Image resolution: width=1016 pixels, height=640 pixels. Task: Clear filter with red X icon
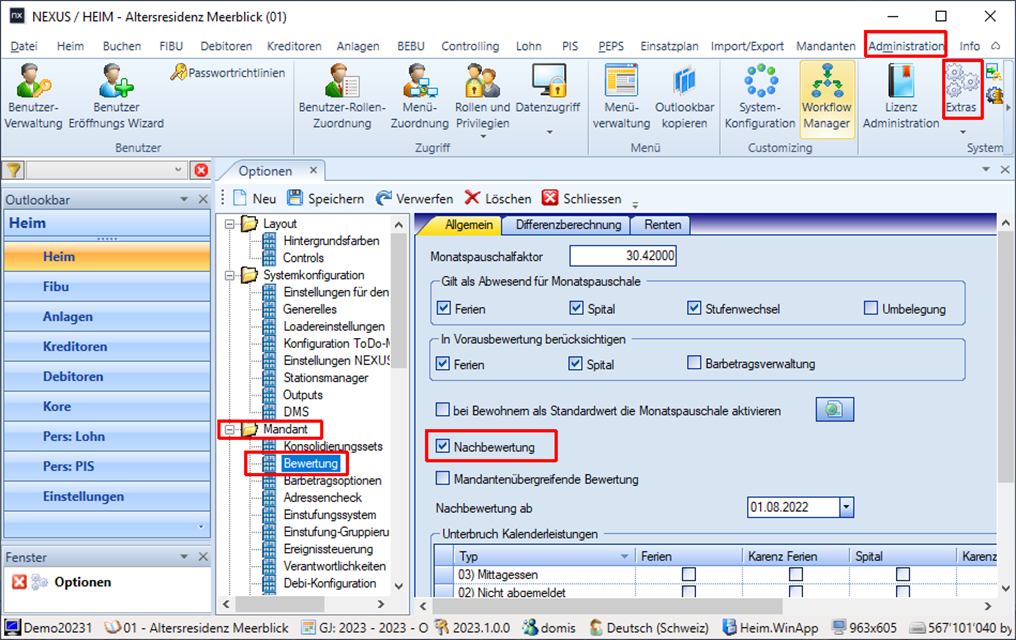(202, 170)
